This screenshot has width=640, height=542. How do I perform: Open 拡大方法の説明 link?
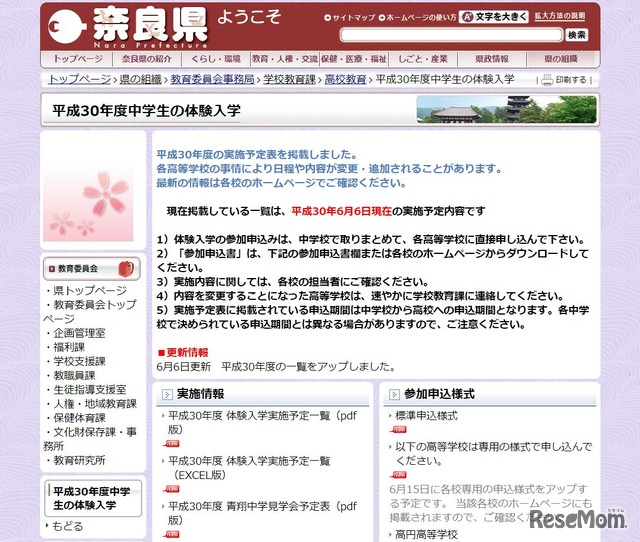560,16
